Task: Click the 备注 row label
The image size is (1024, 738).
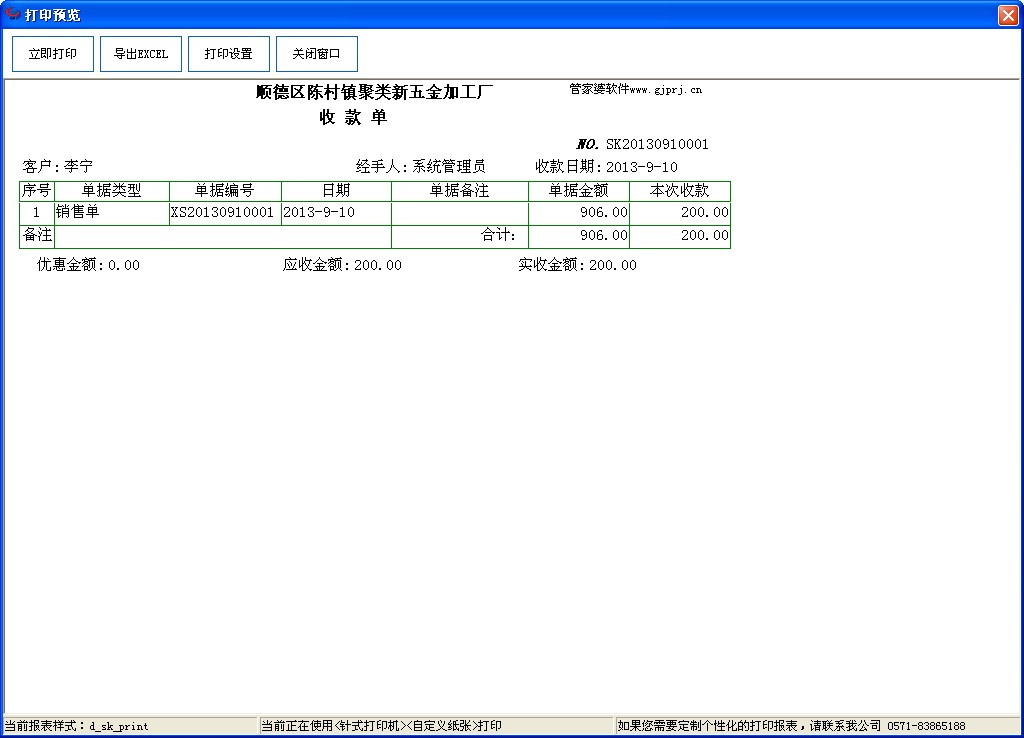Action: coord(37,235)
